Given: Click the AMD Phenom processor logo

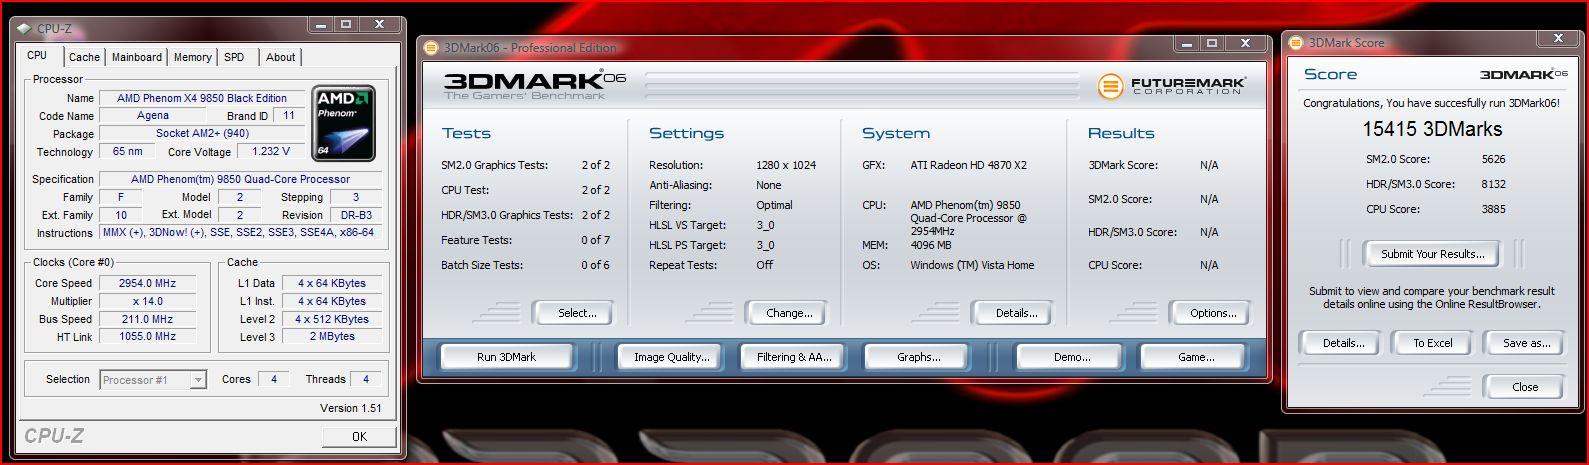Looking at the screenshot, I should coord(344,124).
